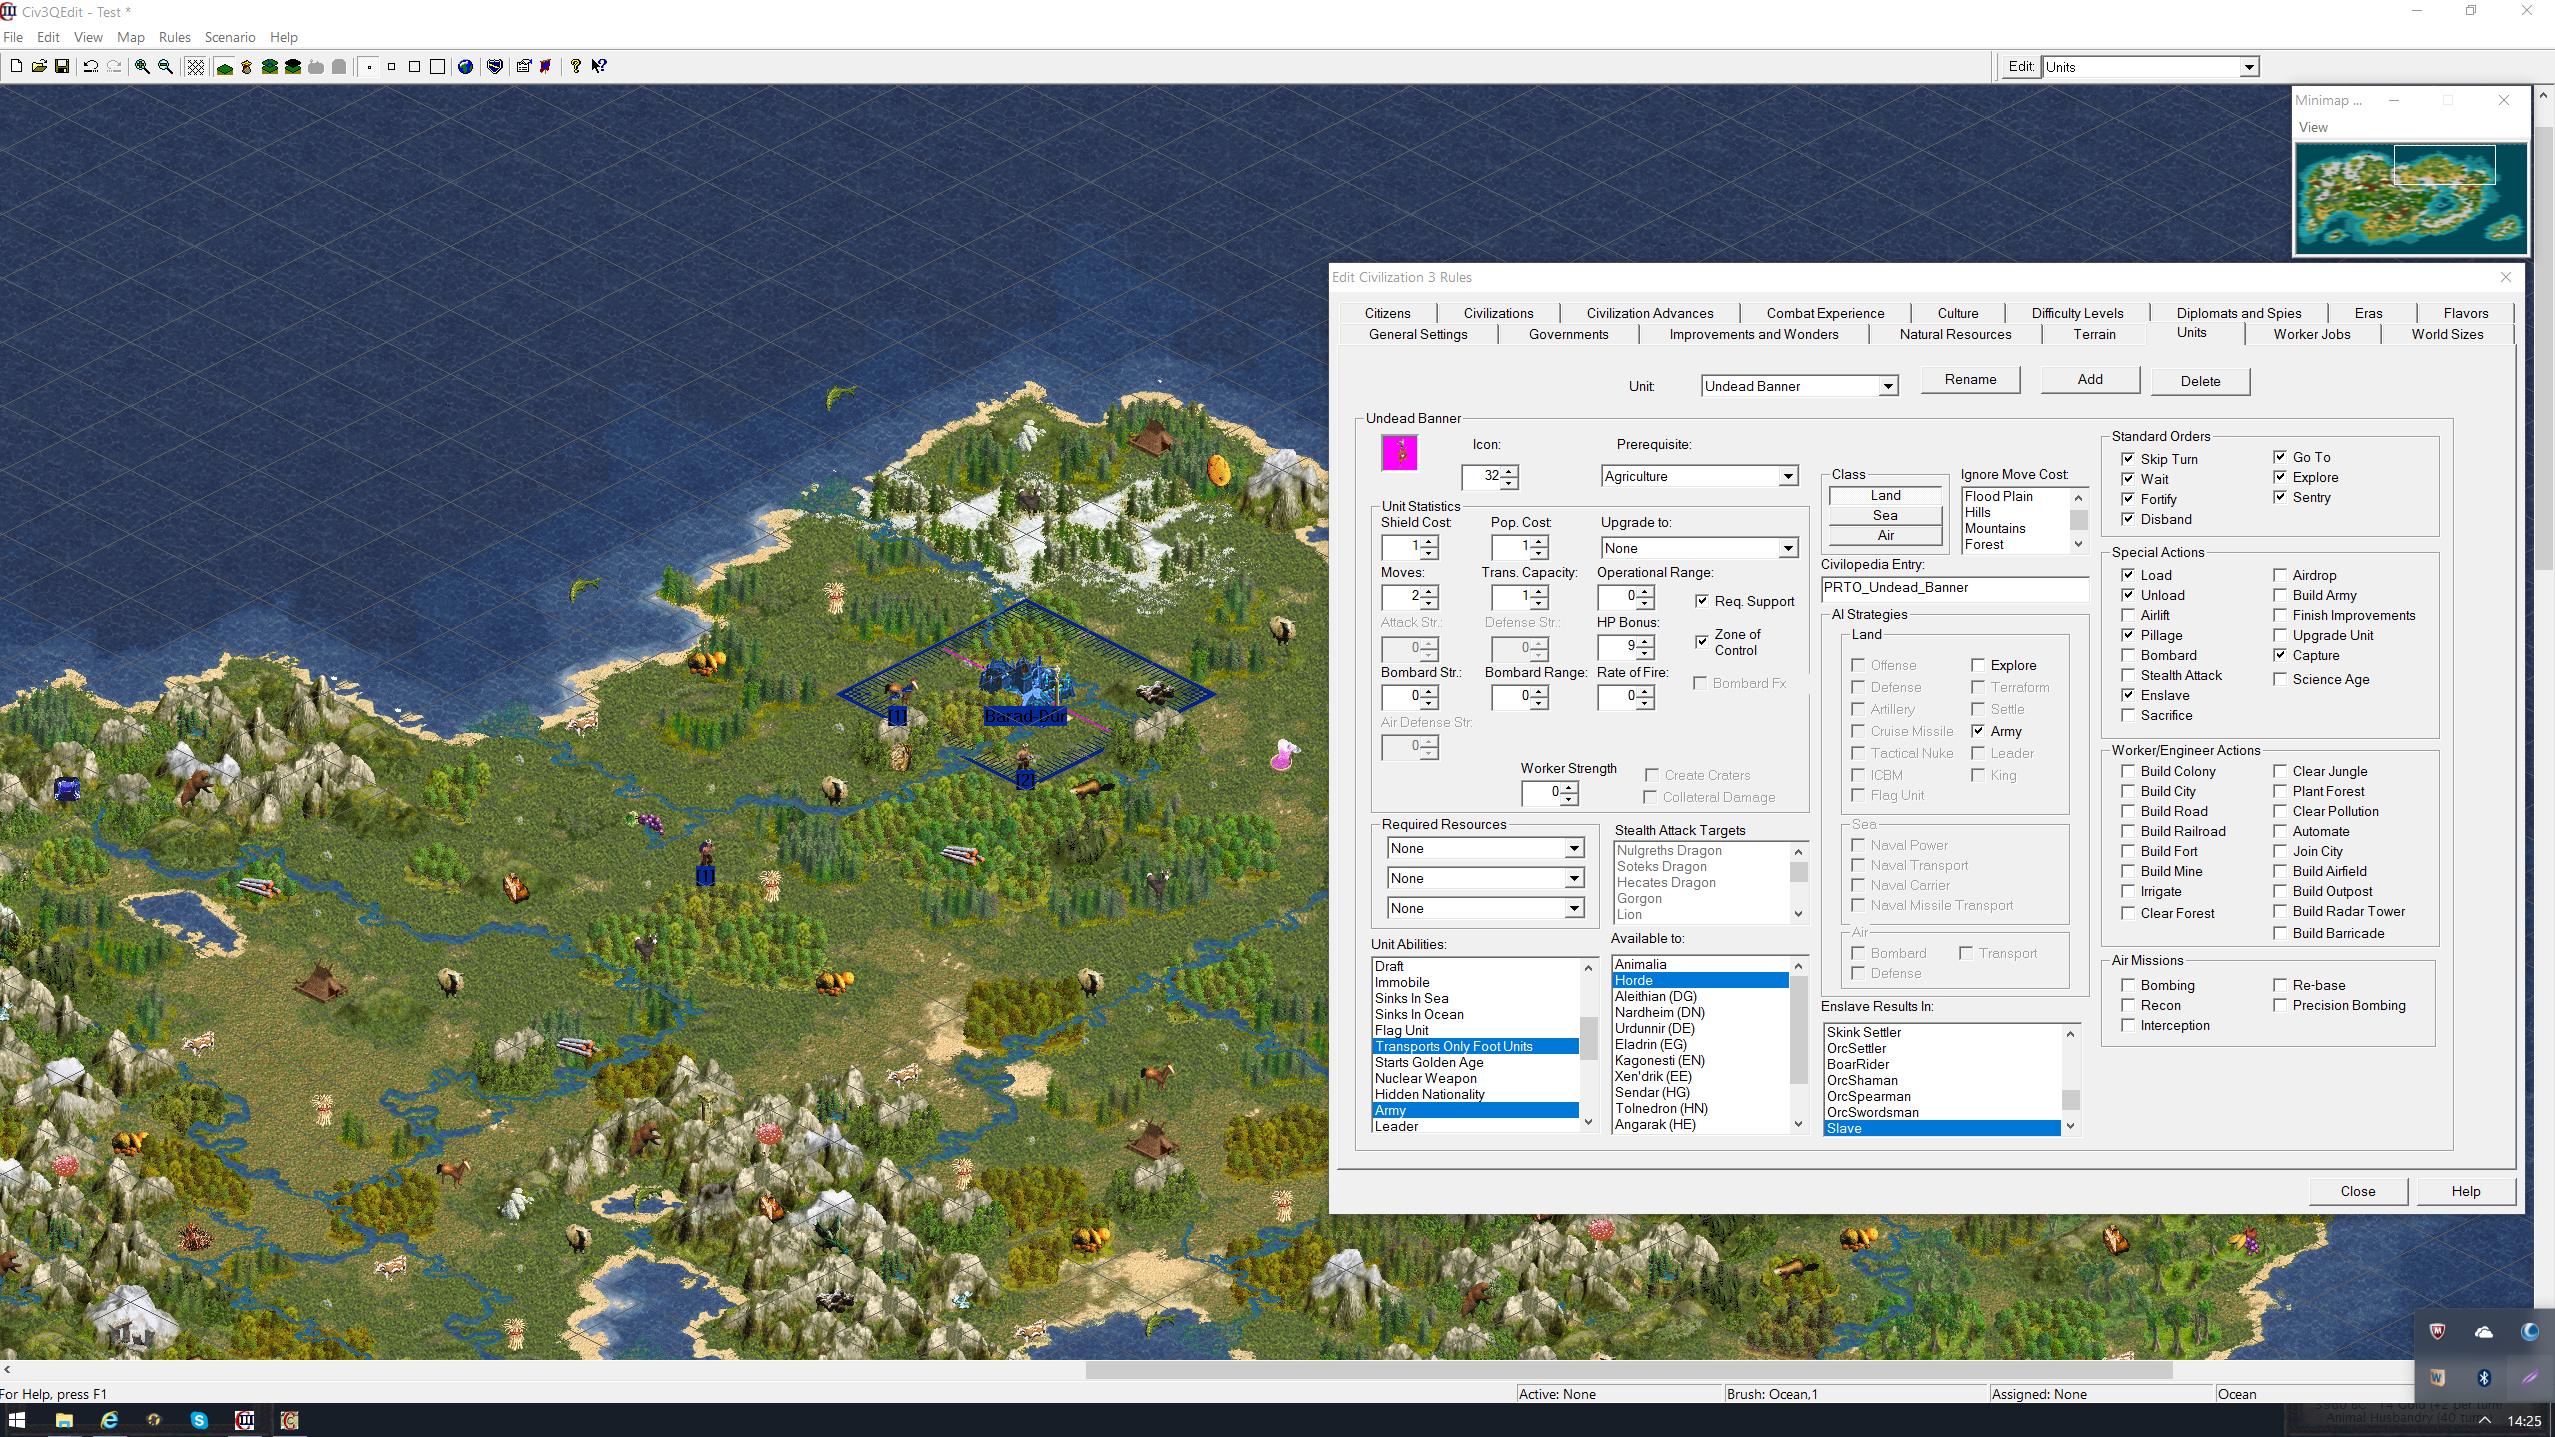Click the Civilopedia Entry text field
This screenshot has height=1437, width=2555.
click(1954, 588)
